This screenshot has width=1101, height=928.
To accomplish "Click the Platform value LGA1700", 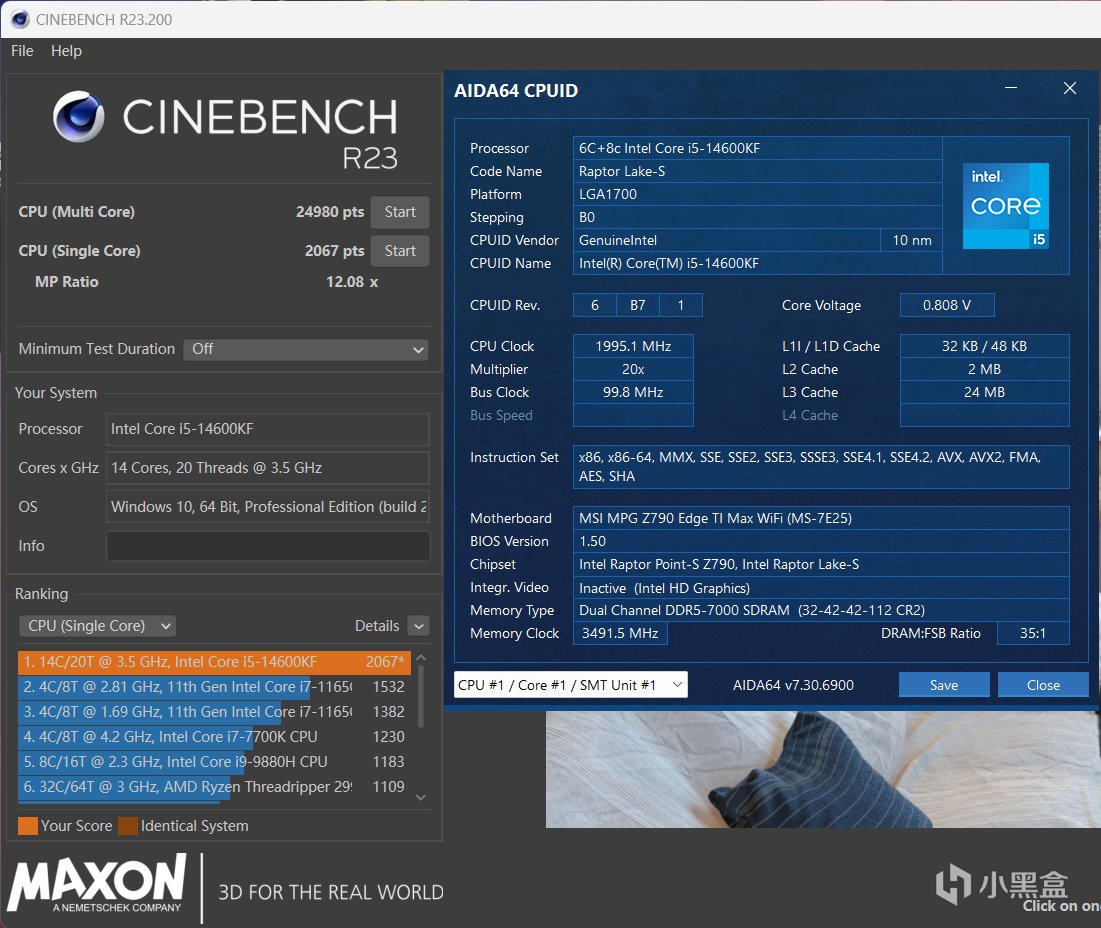I will (x=757, y=194).
